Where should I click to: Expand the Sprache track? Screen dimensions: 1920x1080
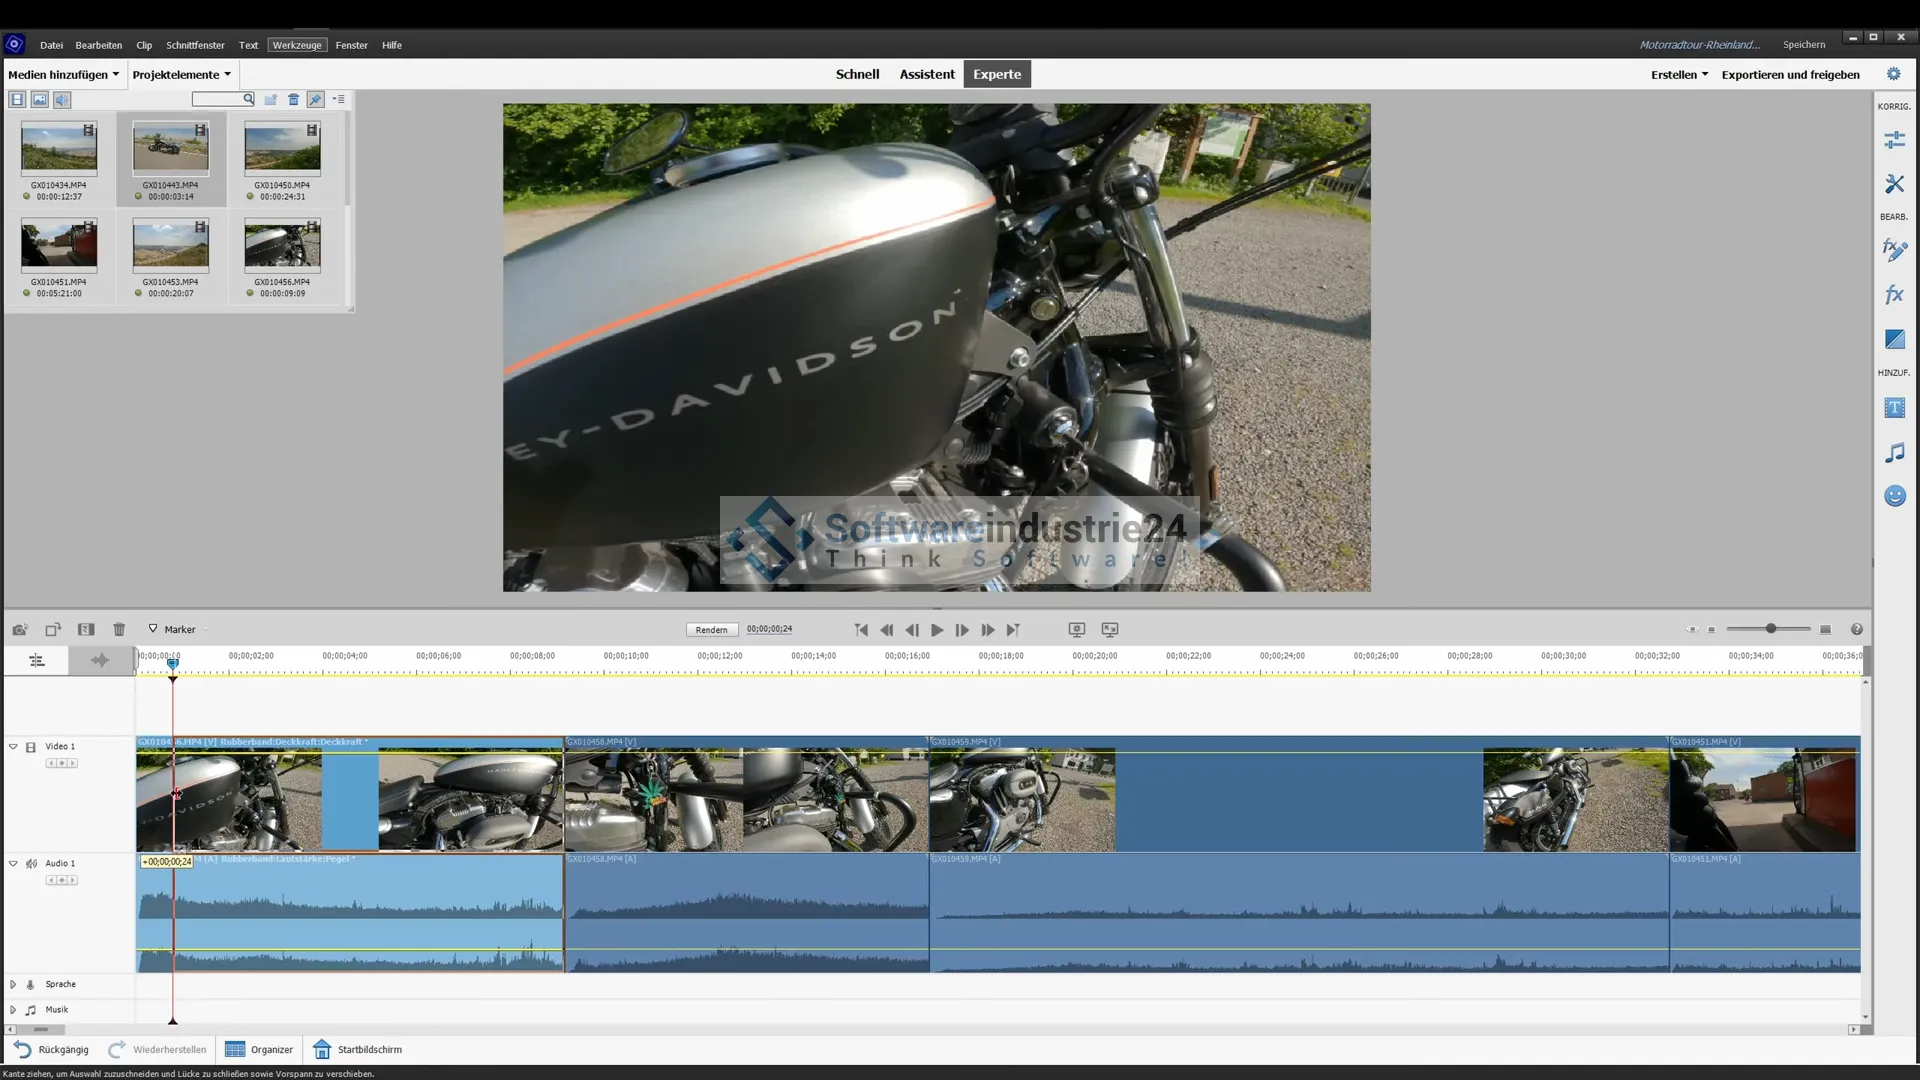click(x=13, y=985)
